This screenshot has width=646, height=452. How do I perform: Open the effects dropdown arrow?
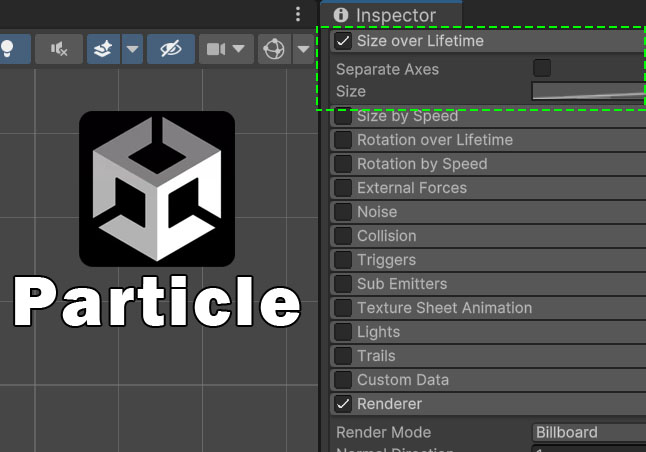[132, 49]
